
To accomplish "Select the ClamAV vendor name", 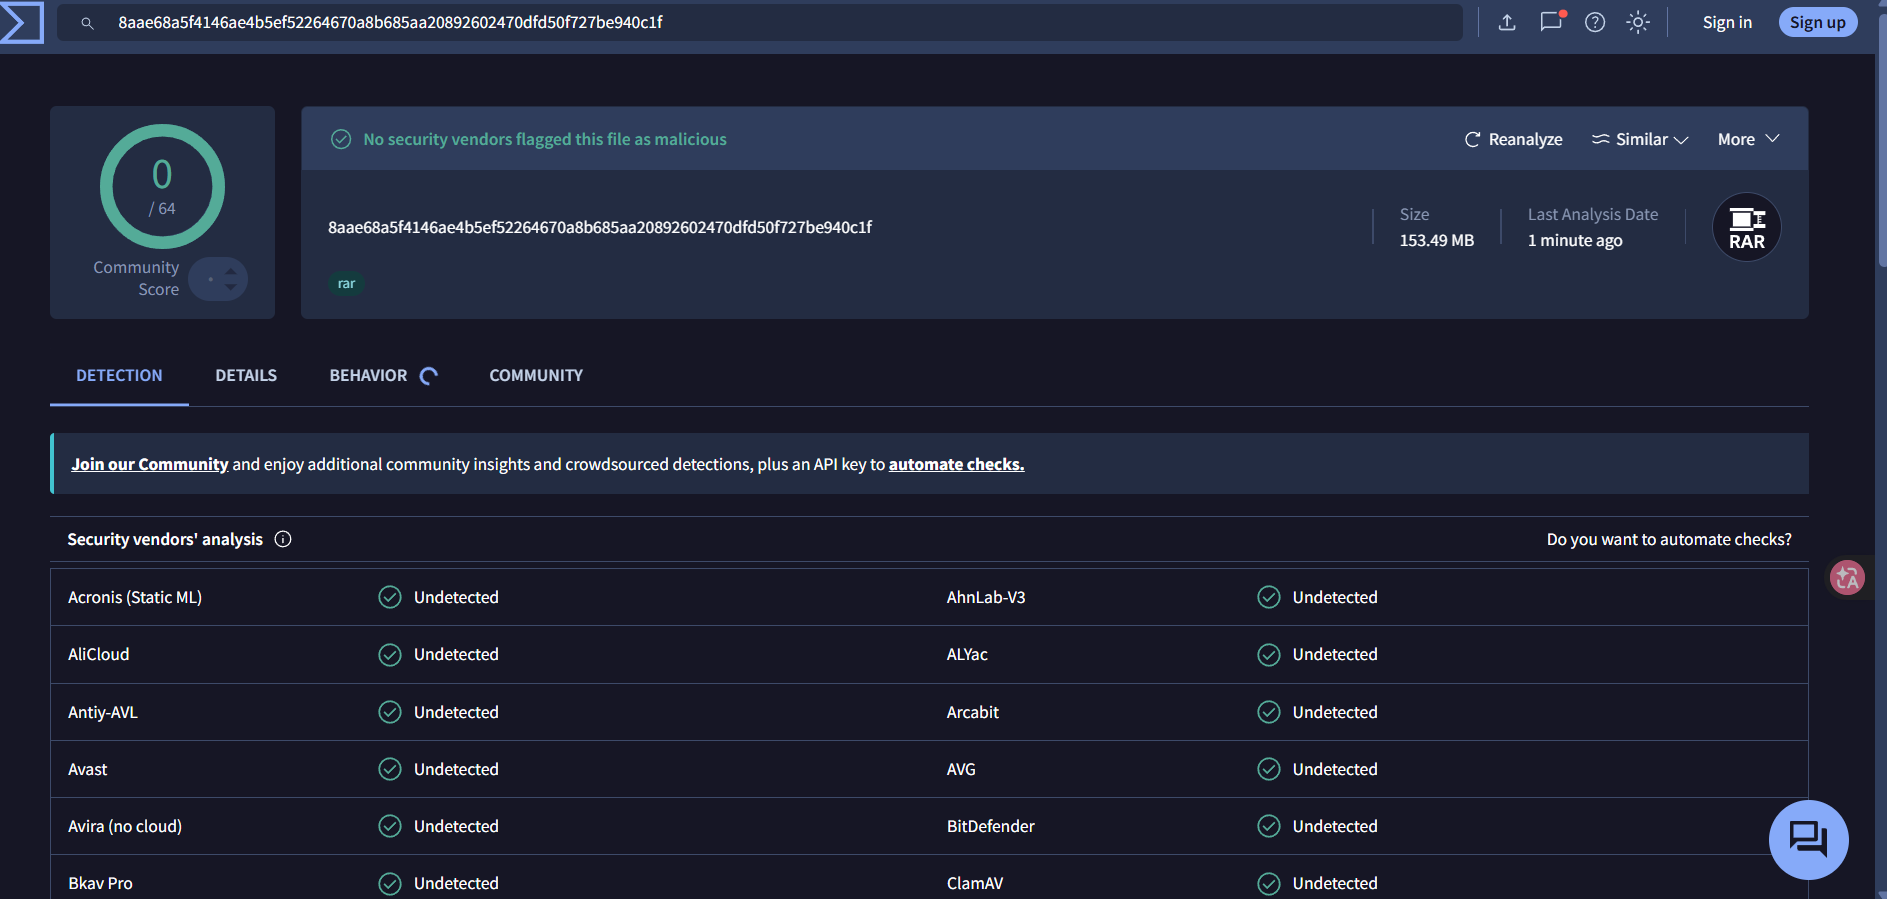I will (975, 883).
